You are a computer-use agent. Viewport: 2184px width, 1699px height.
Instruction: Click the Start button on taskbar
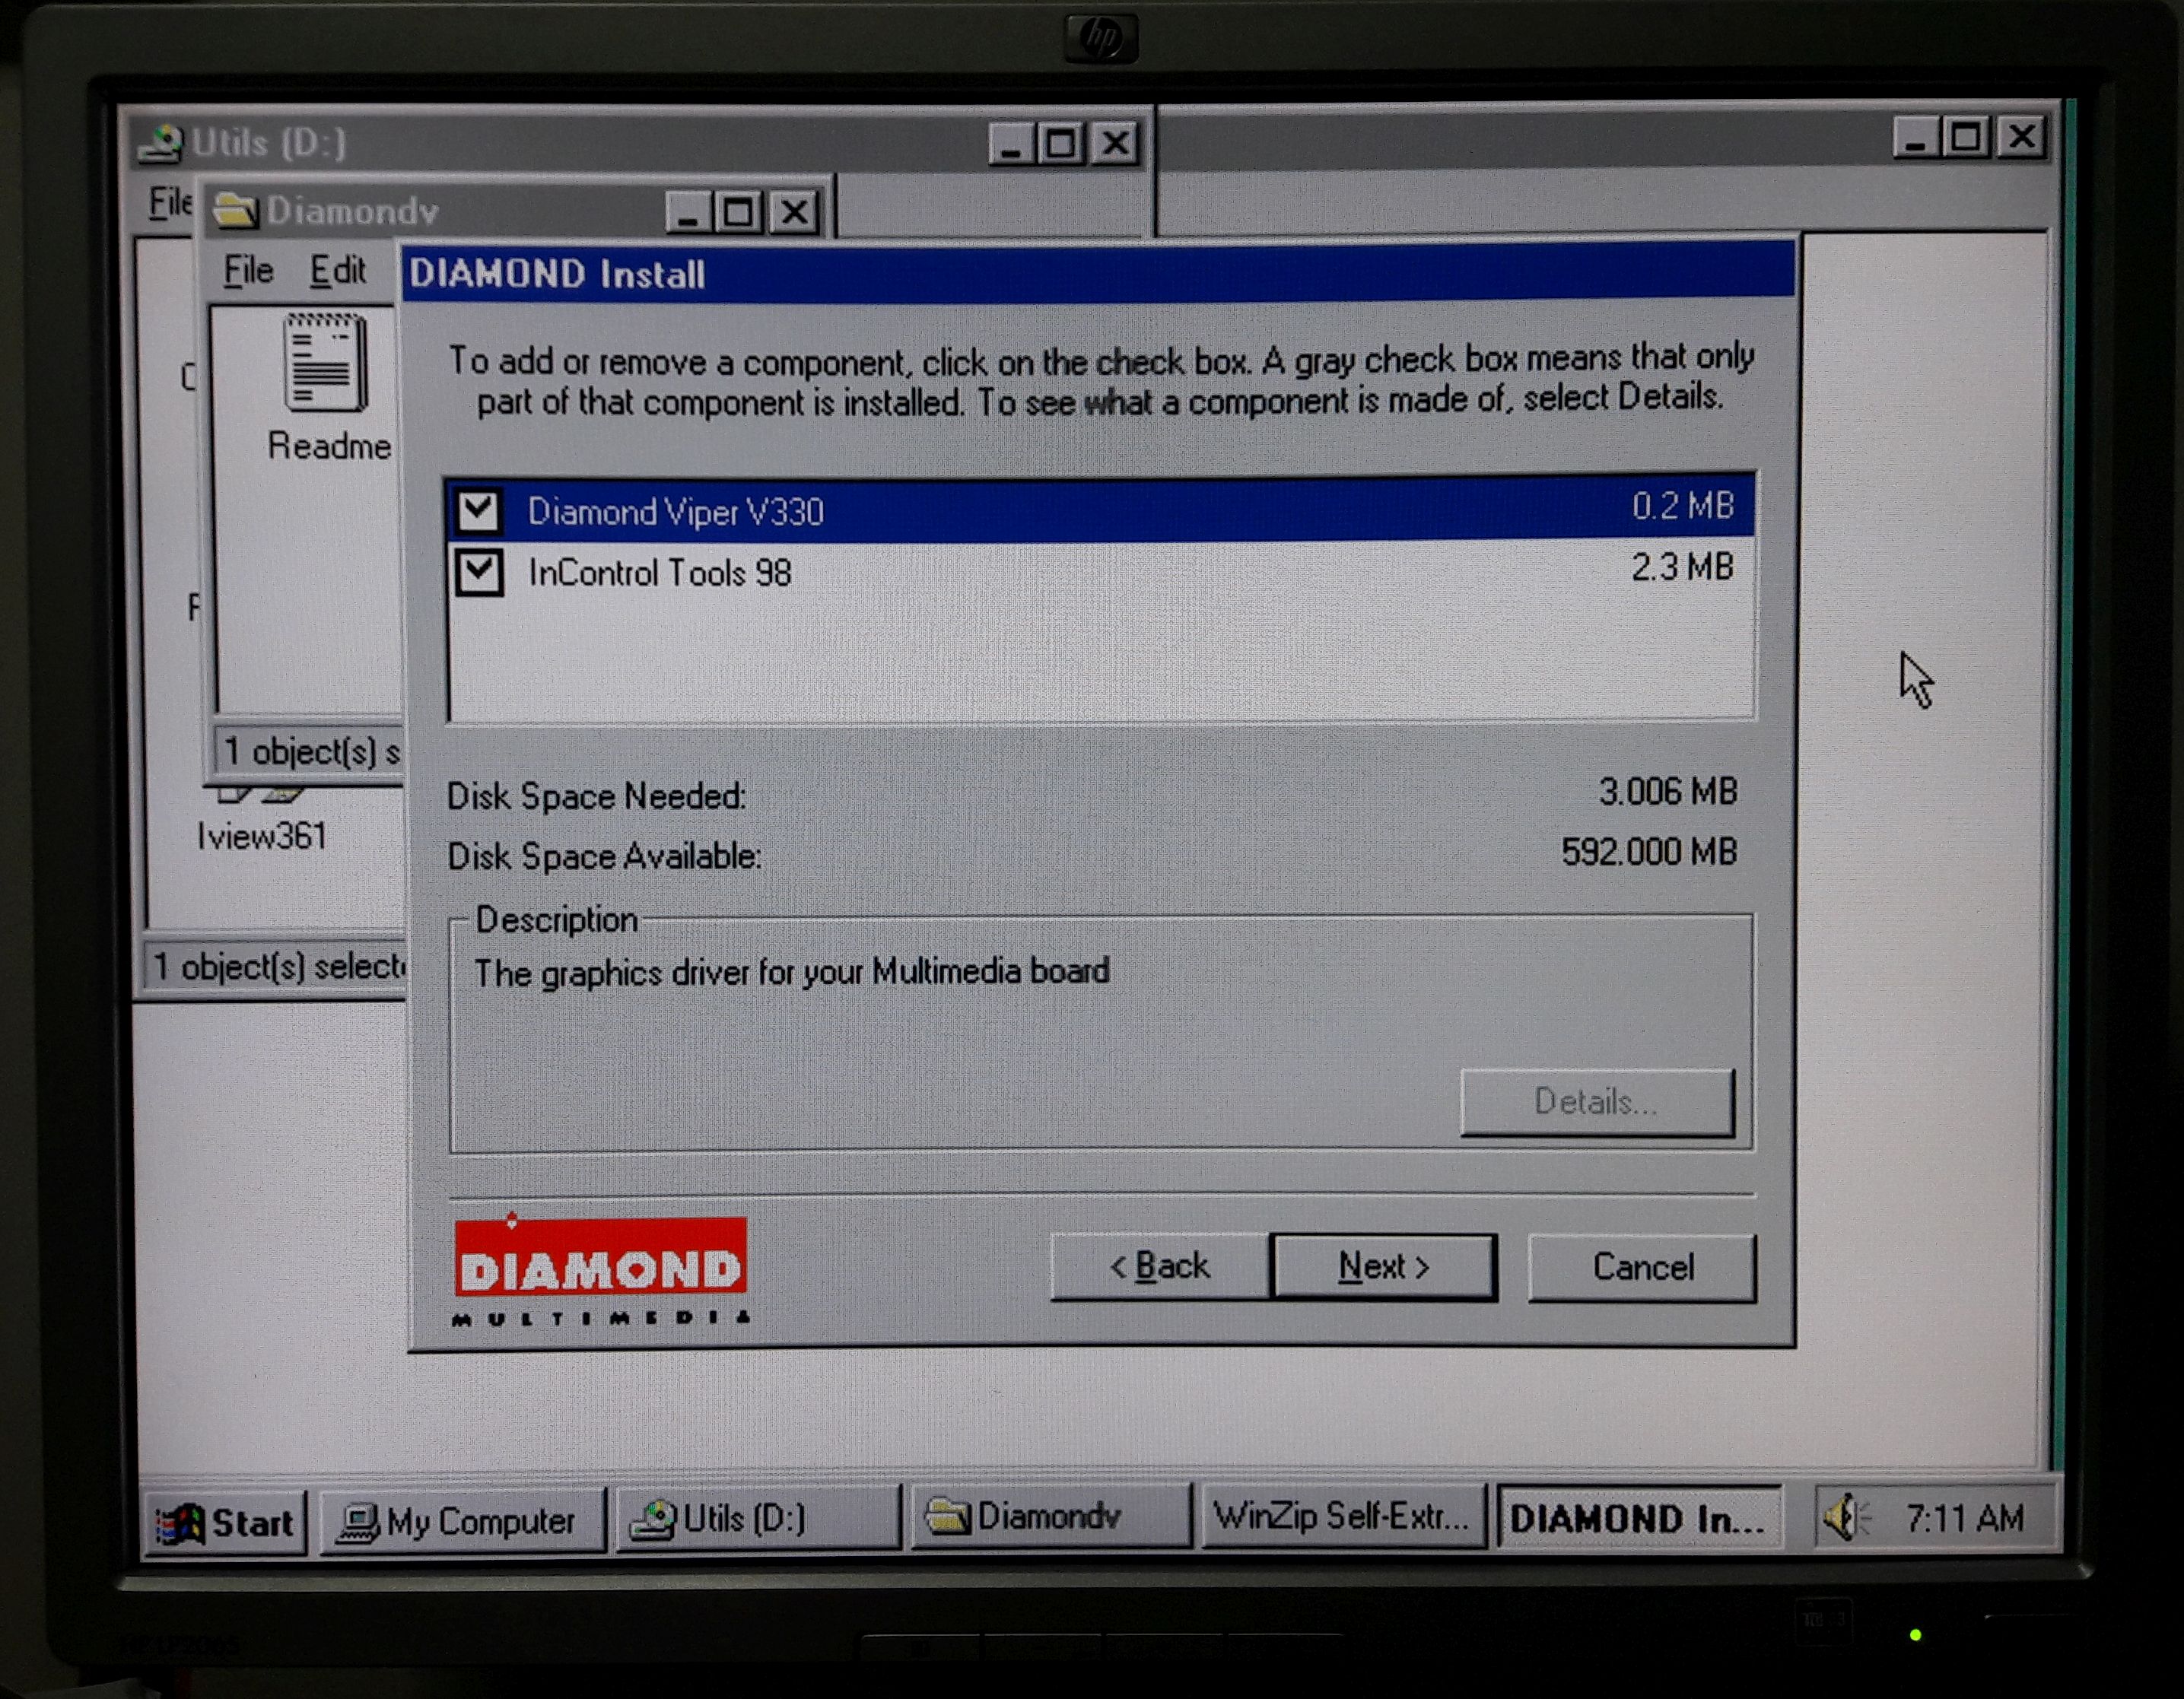[225, 1523]
